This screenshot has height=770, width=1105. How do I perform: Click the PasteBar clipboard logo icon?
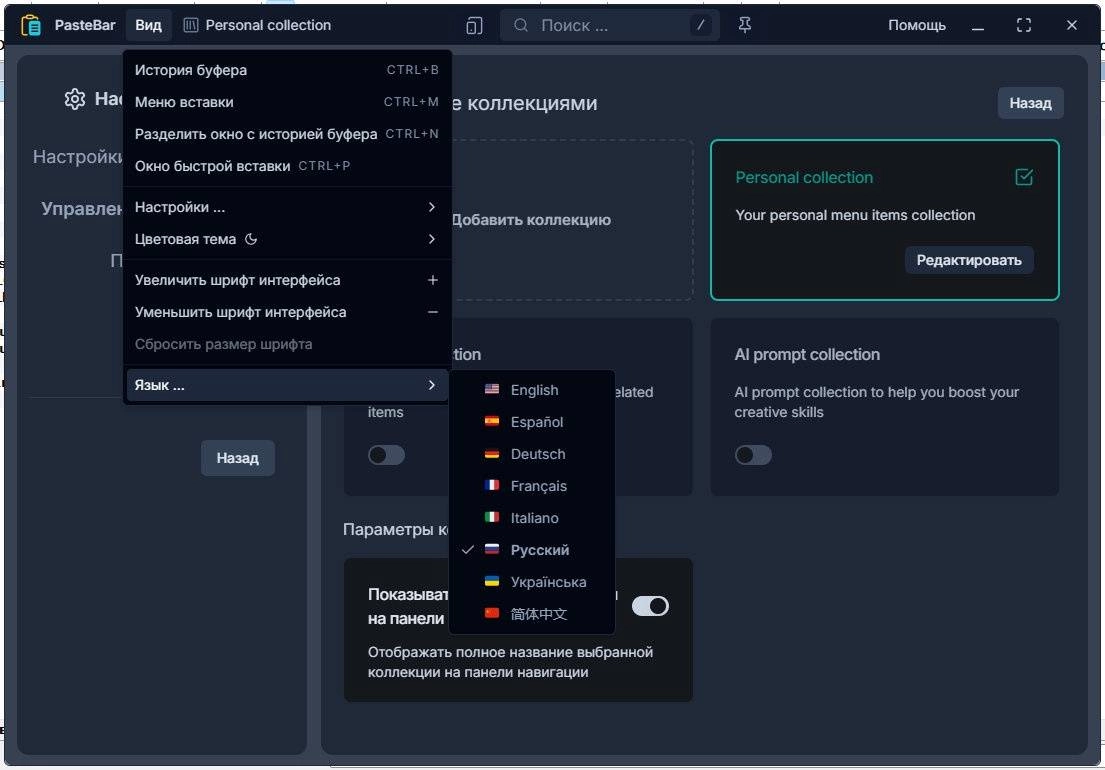(x=31, y=25)
